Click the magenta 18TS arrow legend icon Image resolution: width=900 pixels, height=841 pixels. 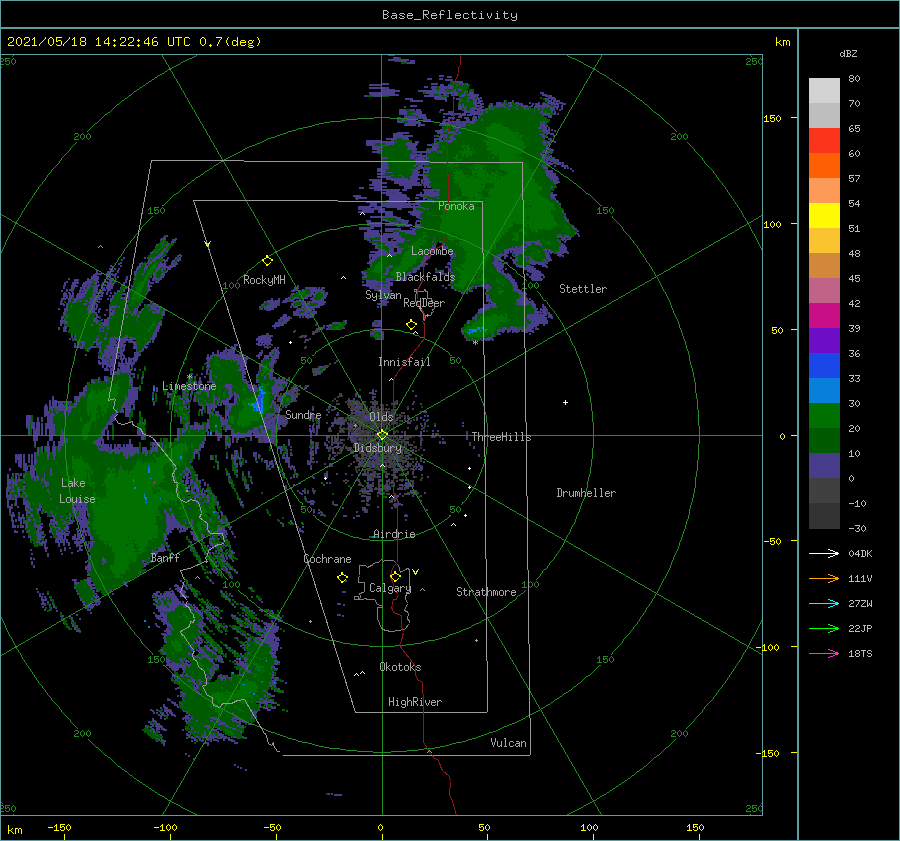click(824, 653)
